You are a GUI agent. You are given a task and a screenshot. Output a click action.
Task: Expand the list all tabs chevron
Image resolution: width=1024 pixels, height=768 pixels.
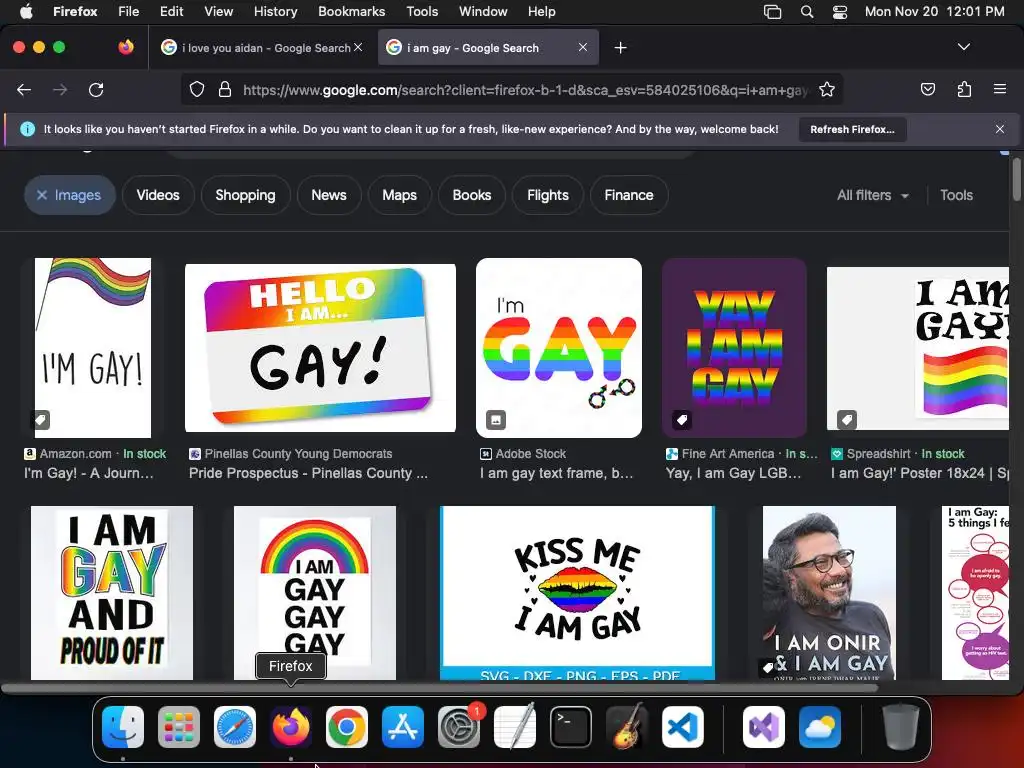click(964, 47)
